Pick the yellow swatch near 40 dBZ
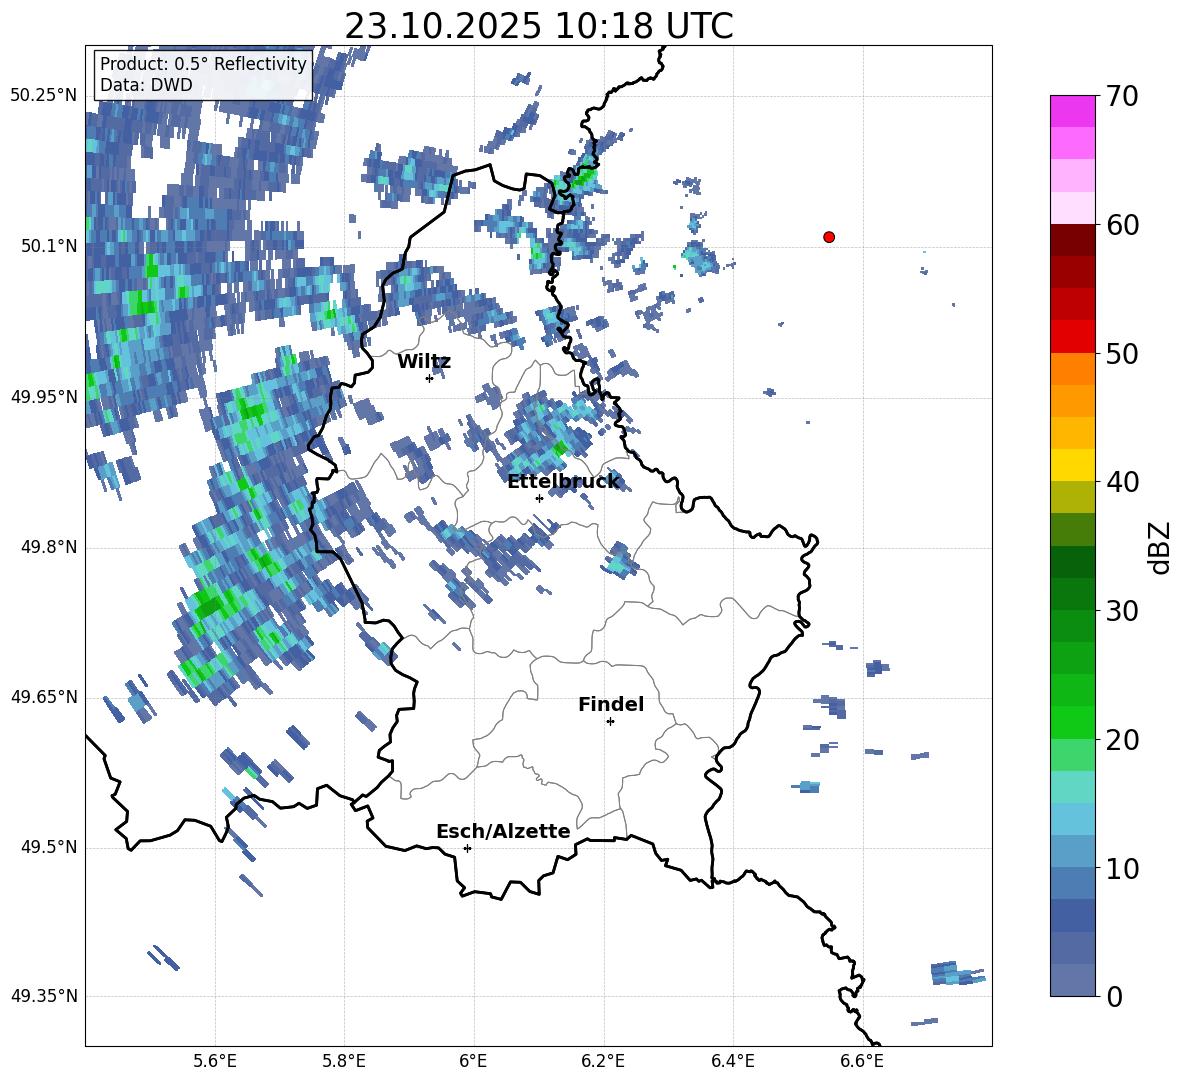Viewport: 1184px width, 1081px height. click(x=1072, y=465)
